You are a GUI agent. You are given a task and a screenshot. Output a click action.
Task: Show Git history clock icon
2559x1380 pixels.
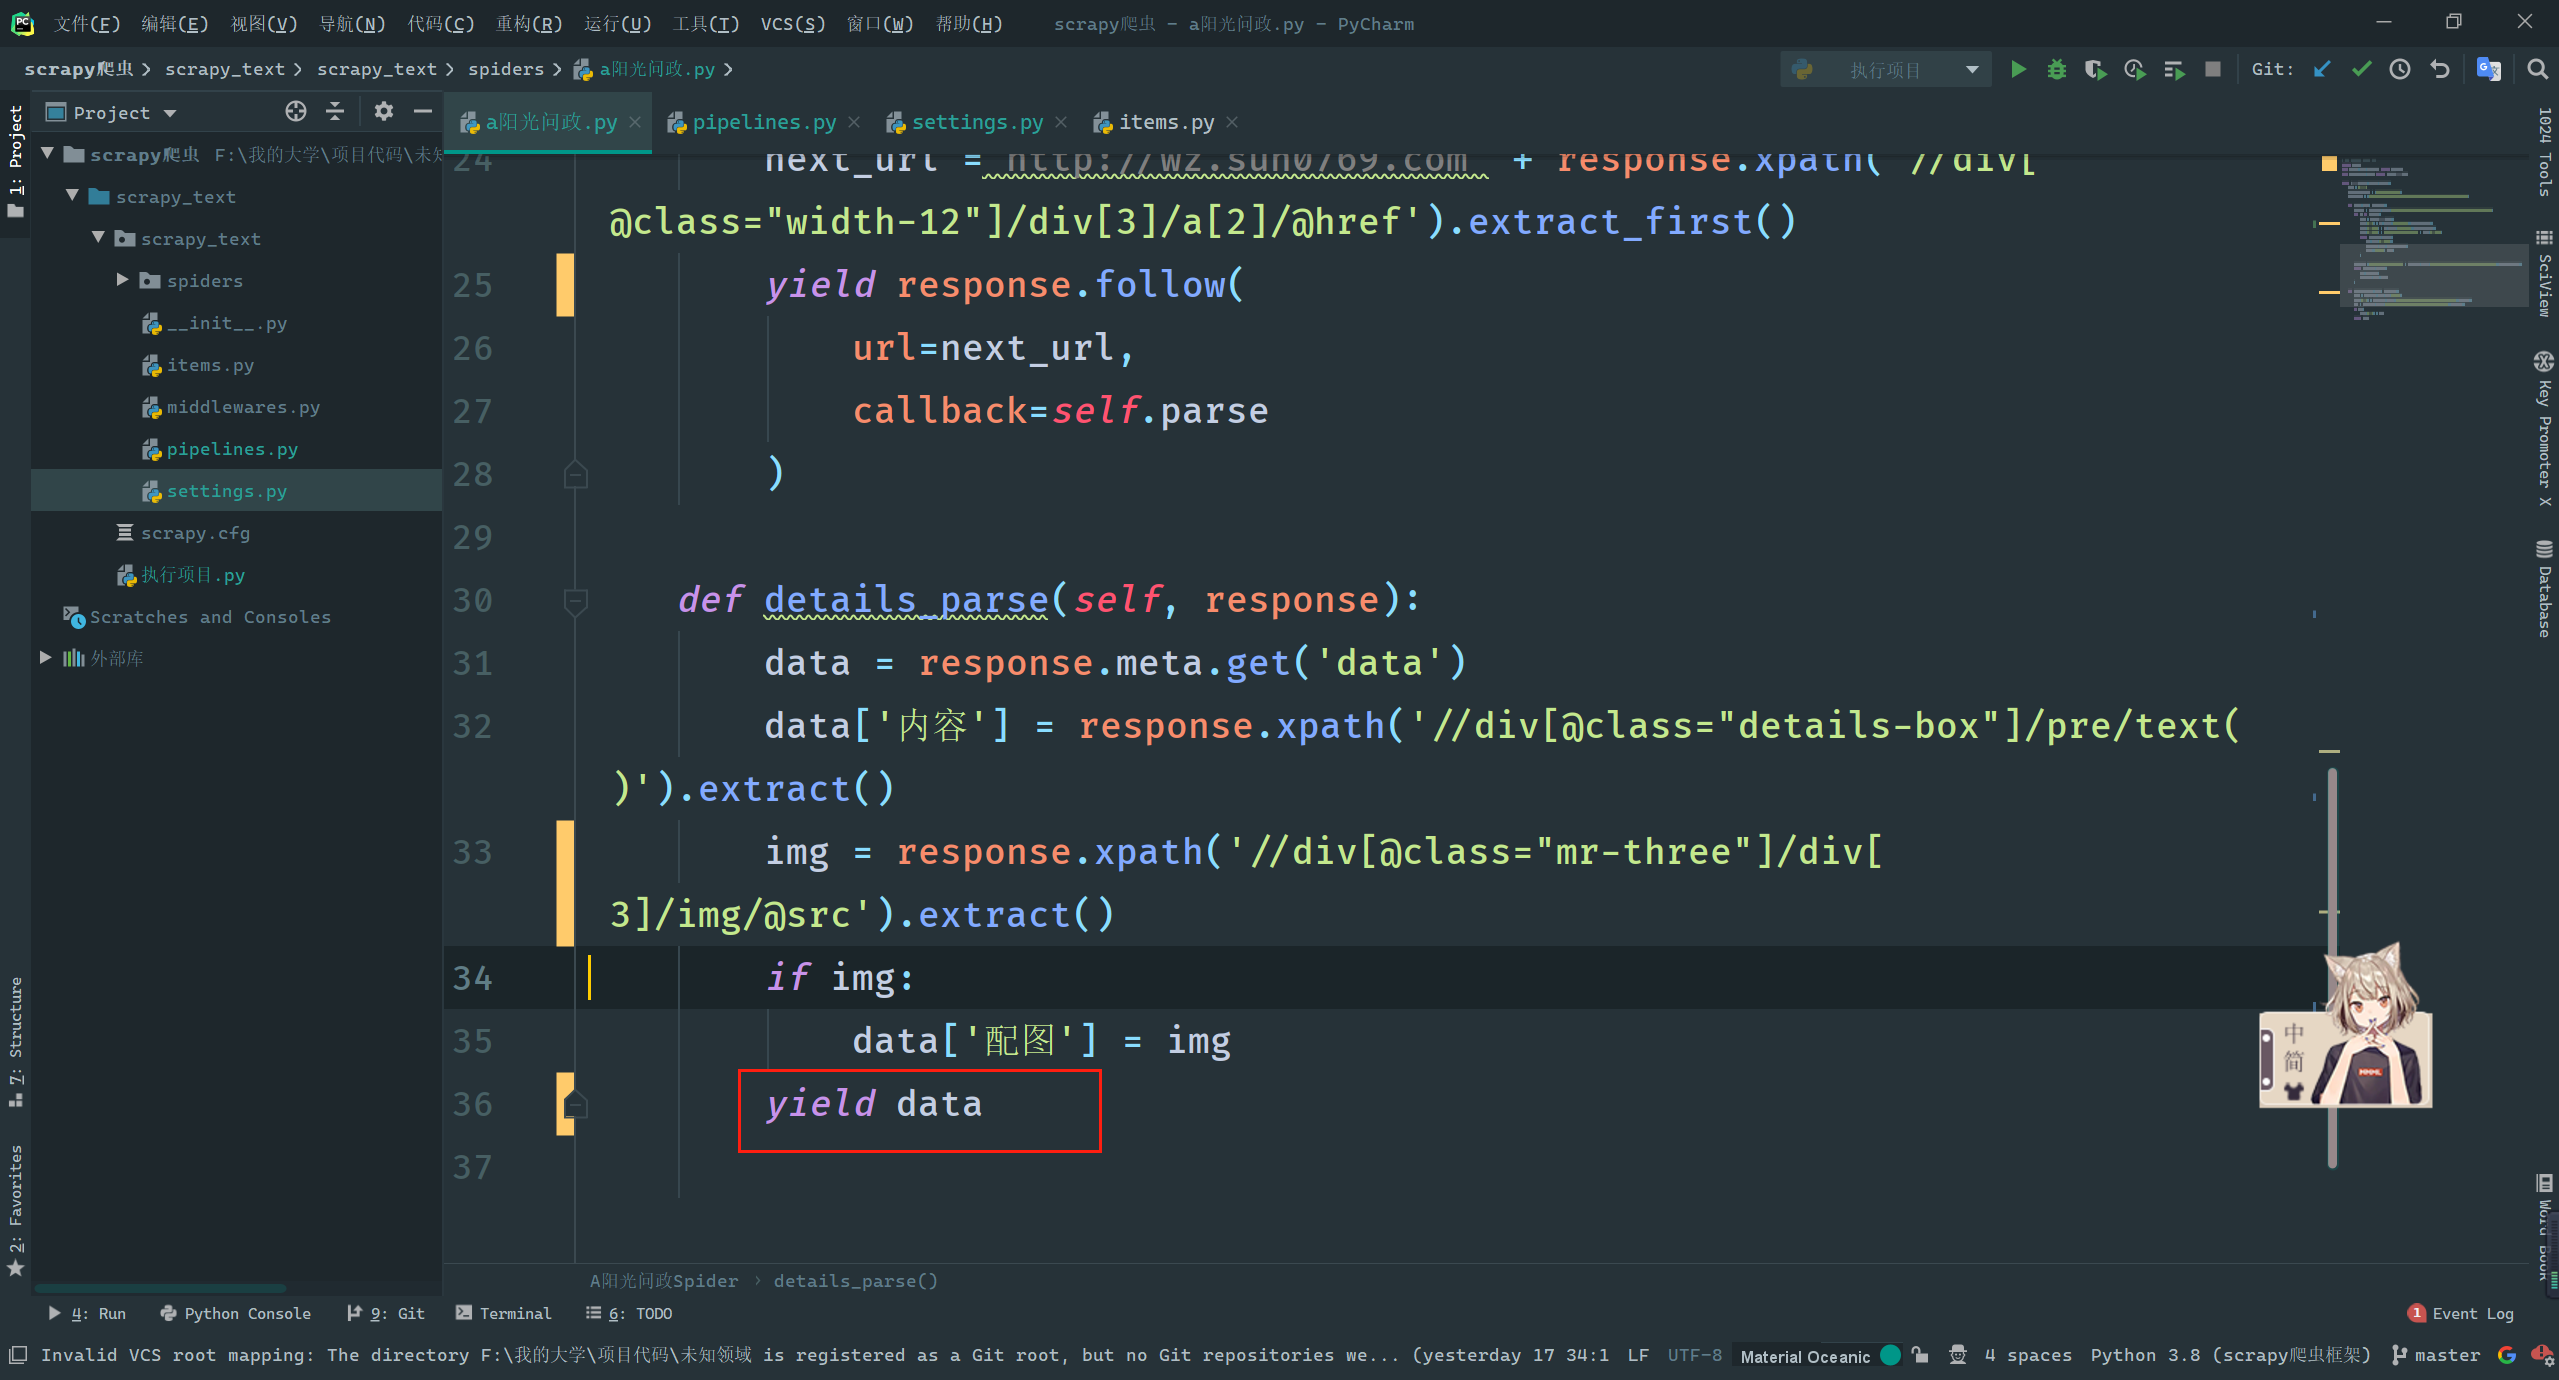[x=2400, y=69]
